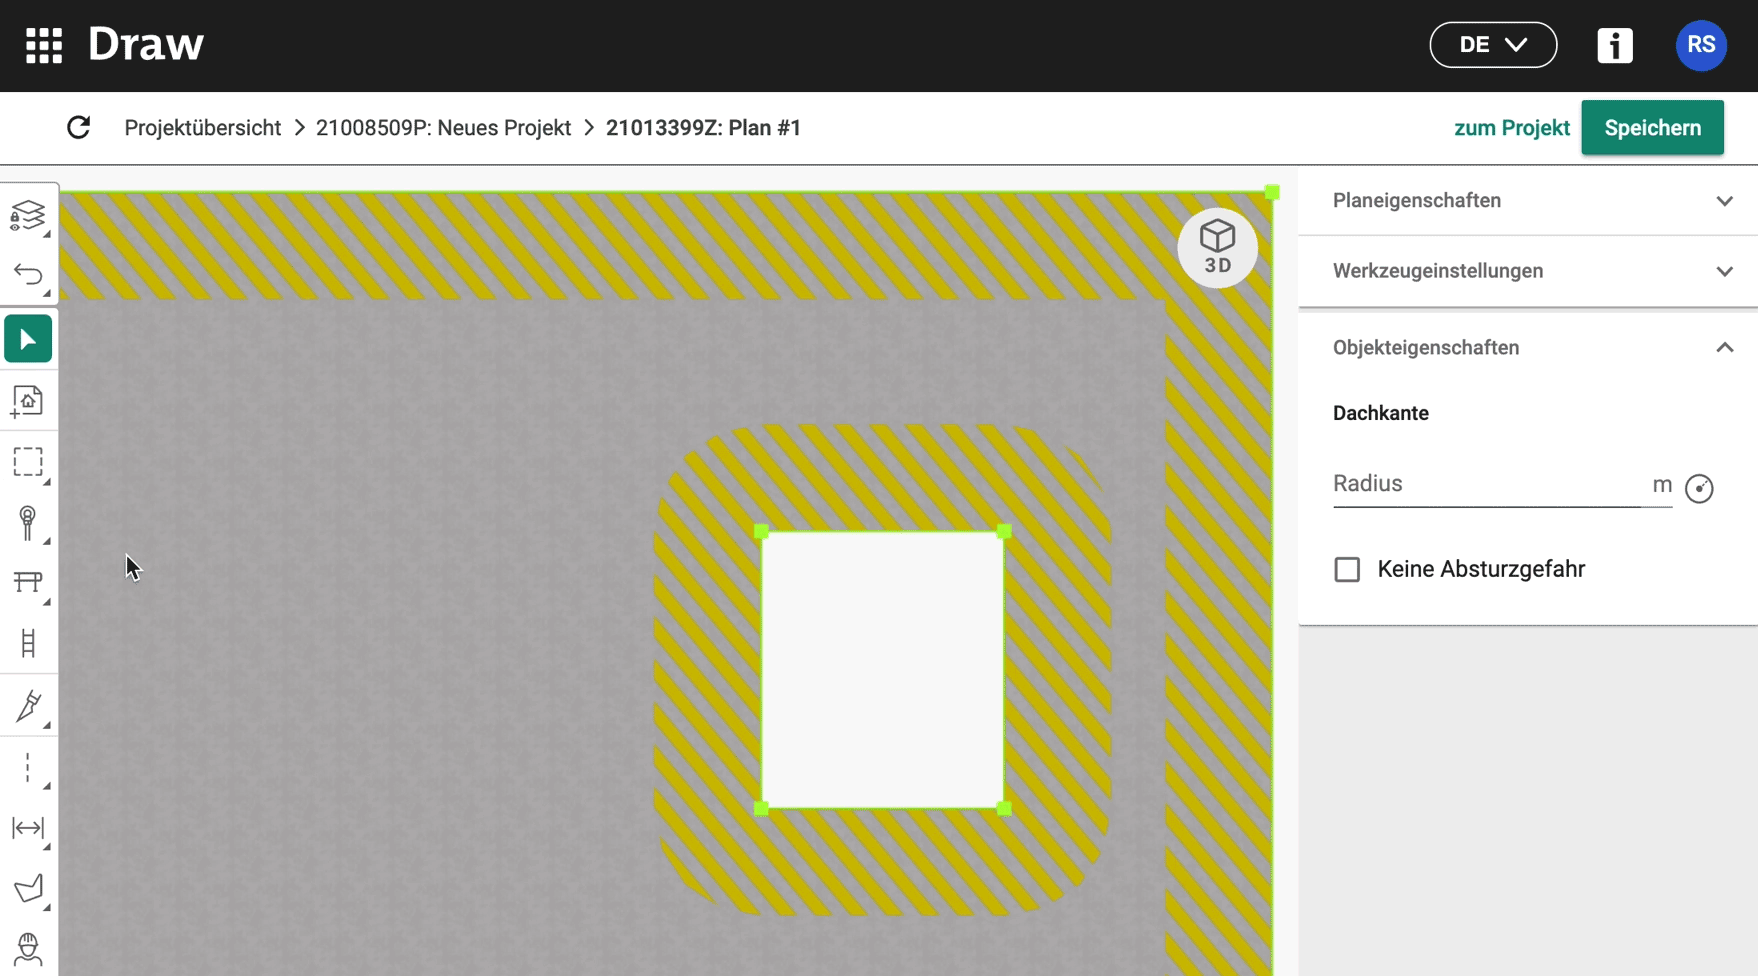Click the top-right handle of white rectangle
This screenshot has height=976, width=1758.
click(x=1004, y=532)
